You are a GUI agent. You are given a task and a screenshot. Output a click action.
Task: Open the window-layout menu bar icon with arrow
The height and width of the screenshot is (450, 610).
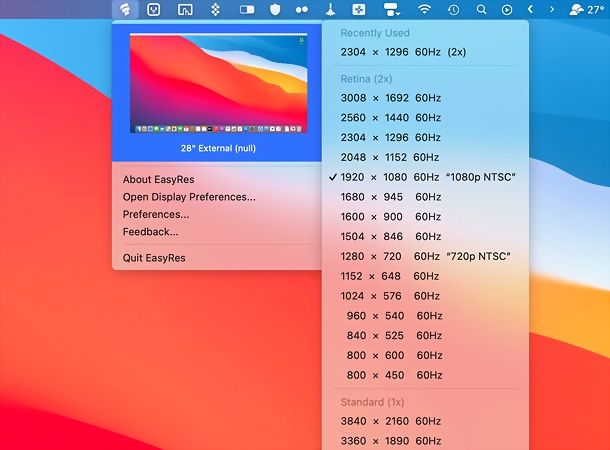[391, 10]
